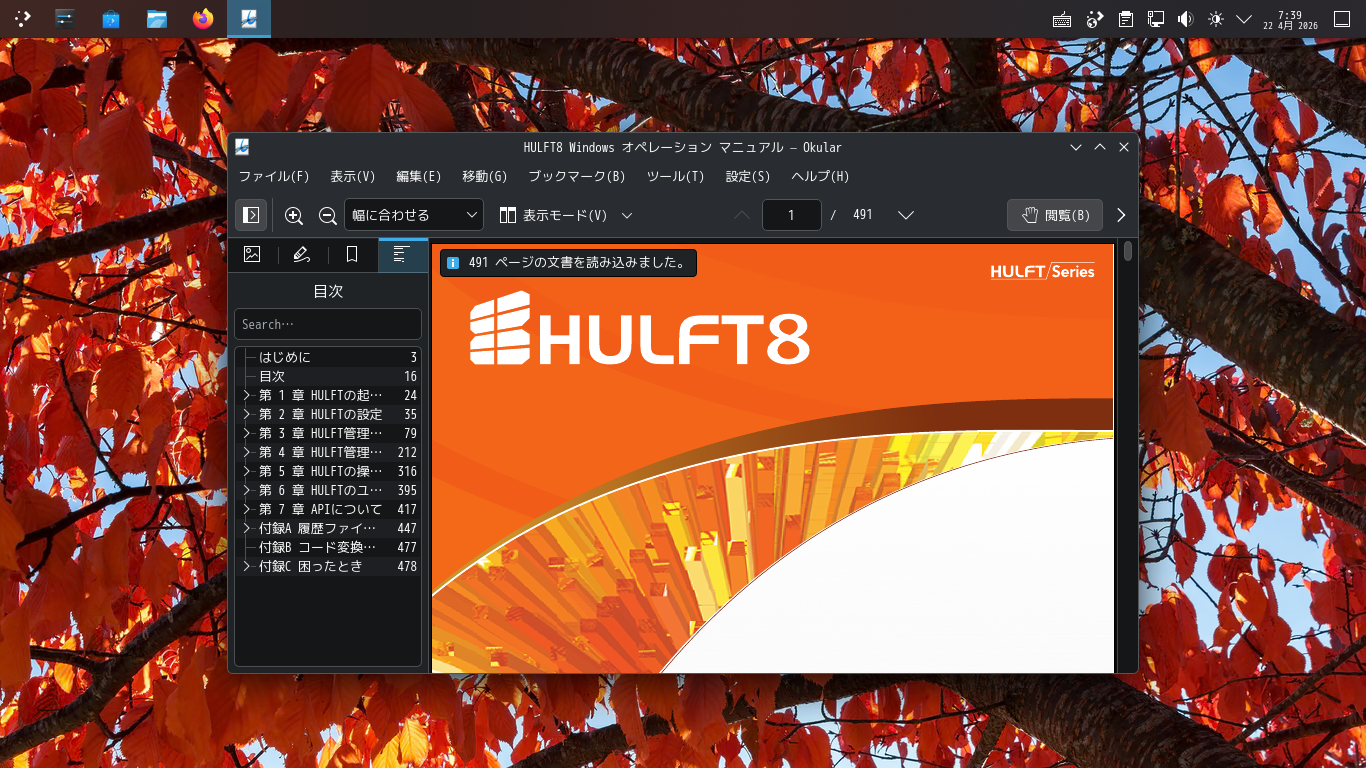Expand the 付録C 困ったとき tree entry
Screen dimensions: 1366x768
(246, 566)
